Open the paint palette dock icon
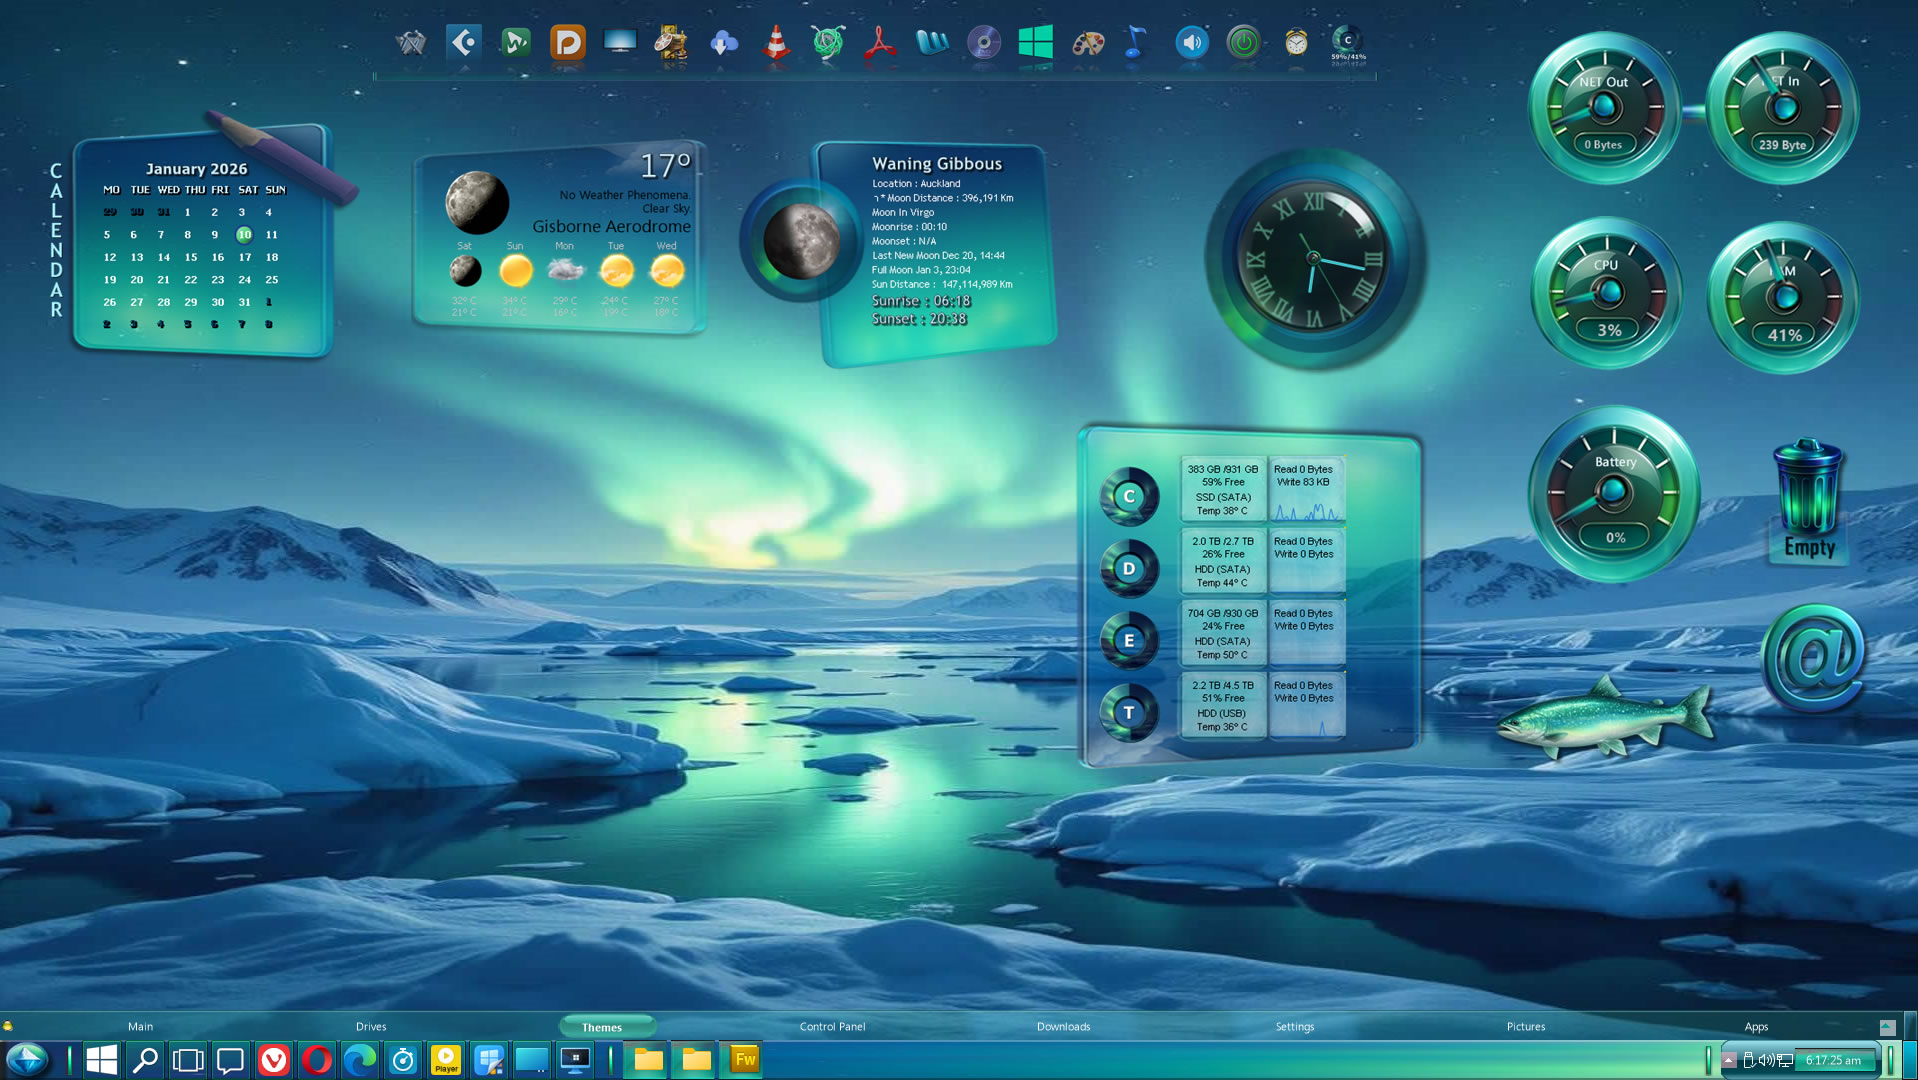Image resolution: width=1918 pixels, height=1080 pixels. tap(1088, 43)
